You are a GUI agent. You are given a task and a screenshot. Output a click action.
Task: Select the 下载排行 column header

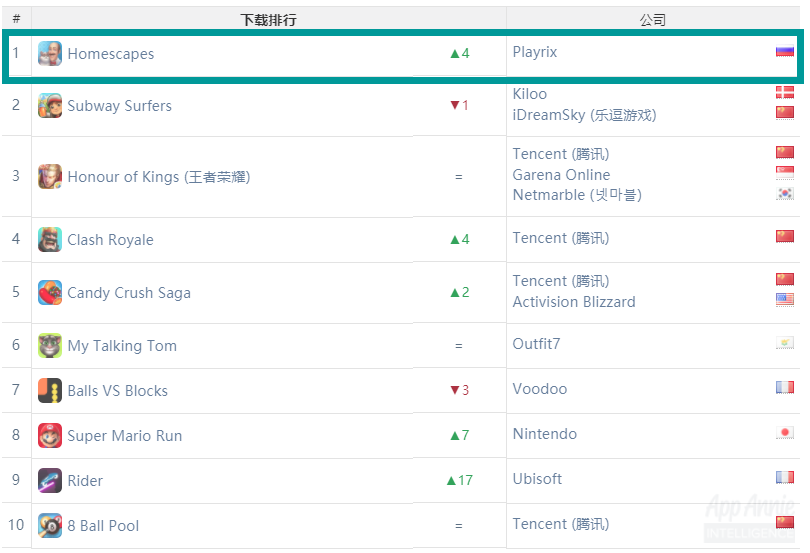tap(269, 20)
